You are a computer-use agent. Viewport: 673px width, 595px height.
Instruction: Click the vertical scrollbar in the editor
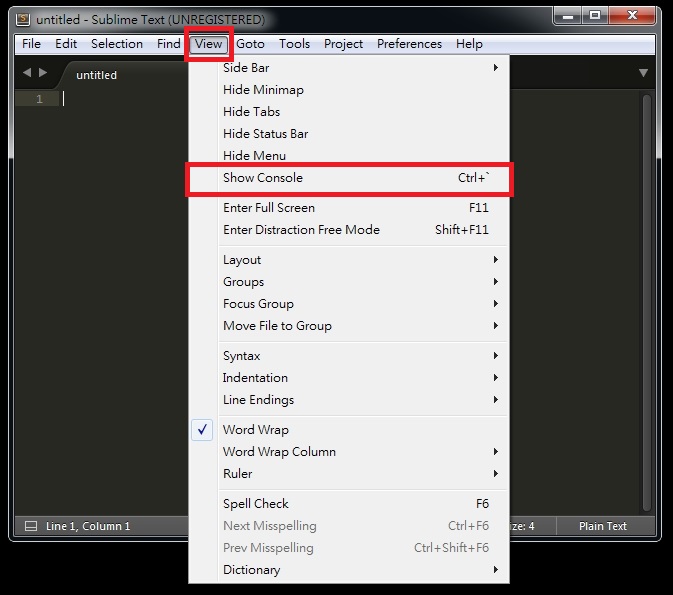[647, 300]
